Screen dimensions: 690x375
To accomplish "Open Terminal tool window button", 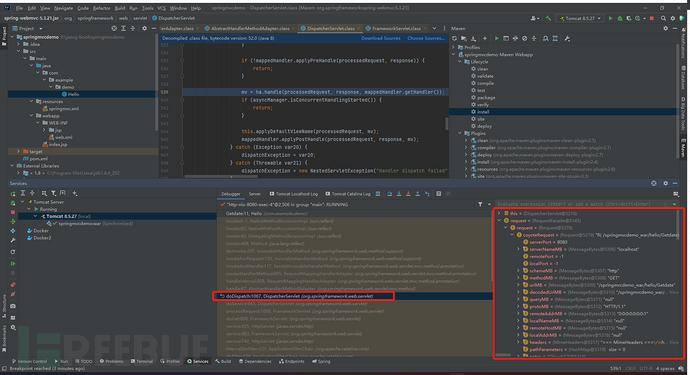I will tap(141, 361).
